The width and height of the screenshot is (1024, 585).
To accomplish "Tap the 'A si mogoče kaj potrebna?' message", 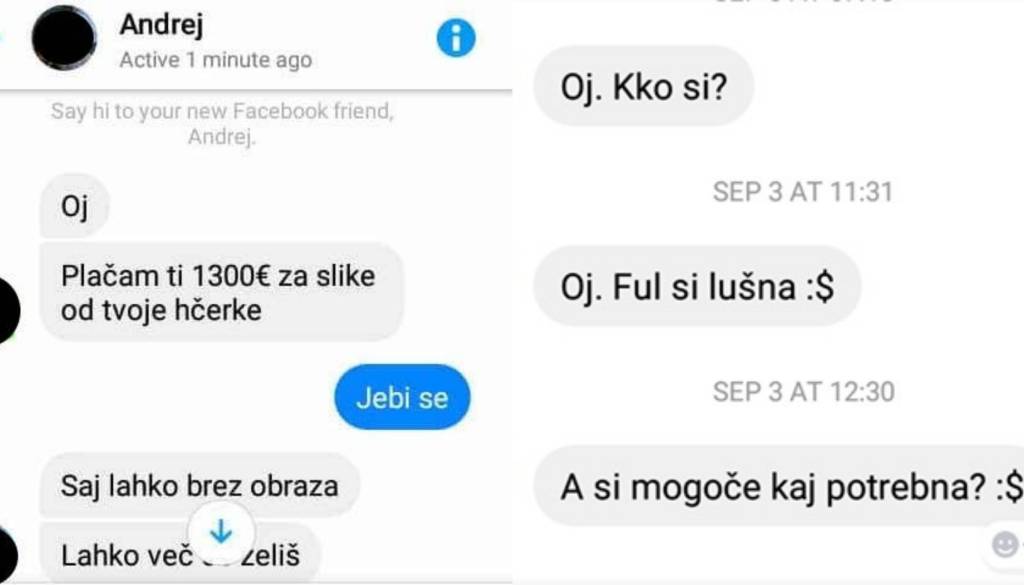I will (779, 486).
